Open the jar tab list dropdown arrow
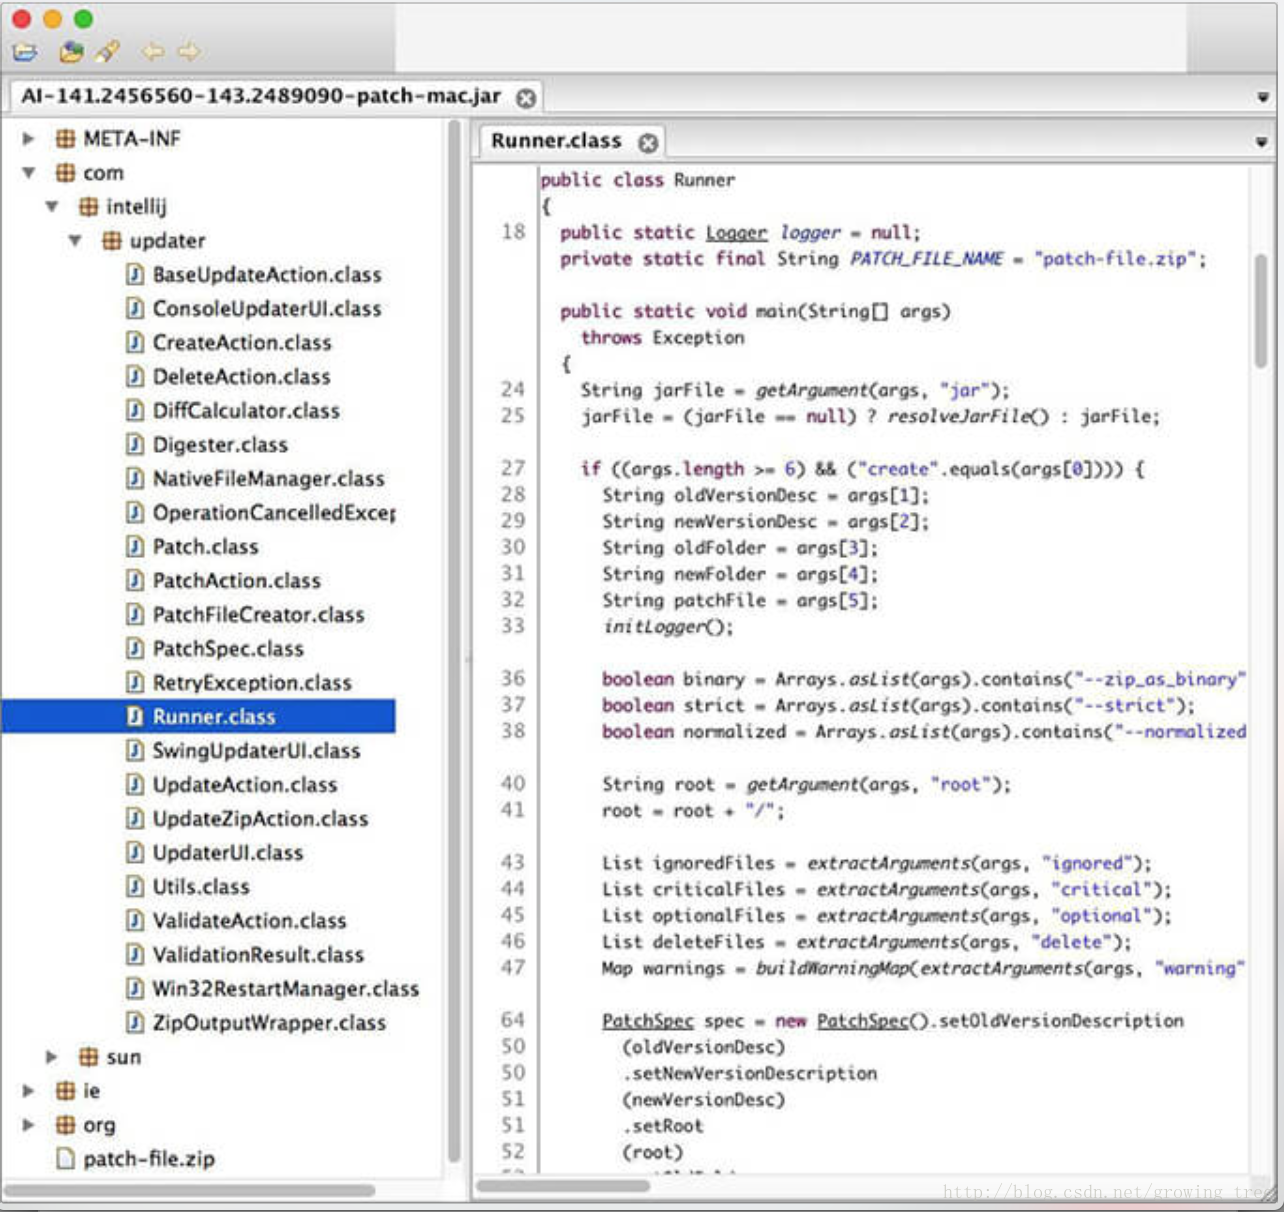This screenshot has width=1284, height=1212. [1263, 97]
